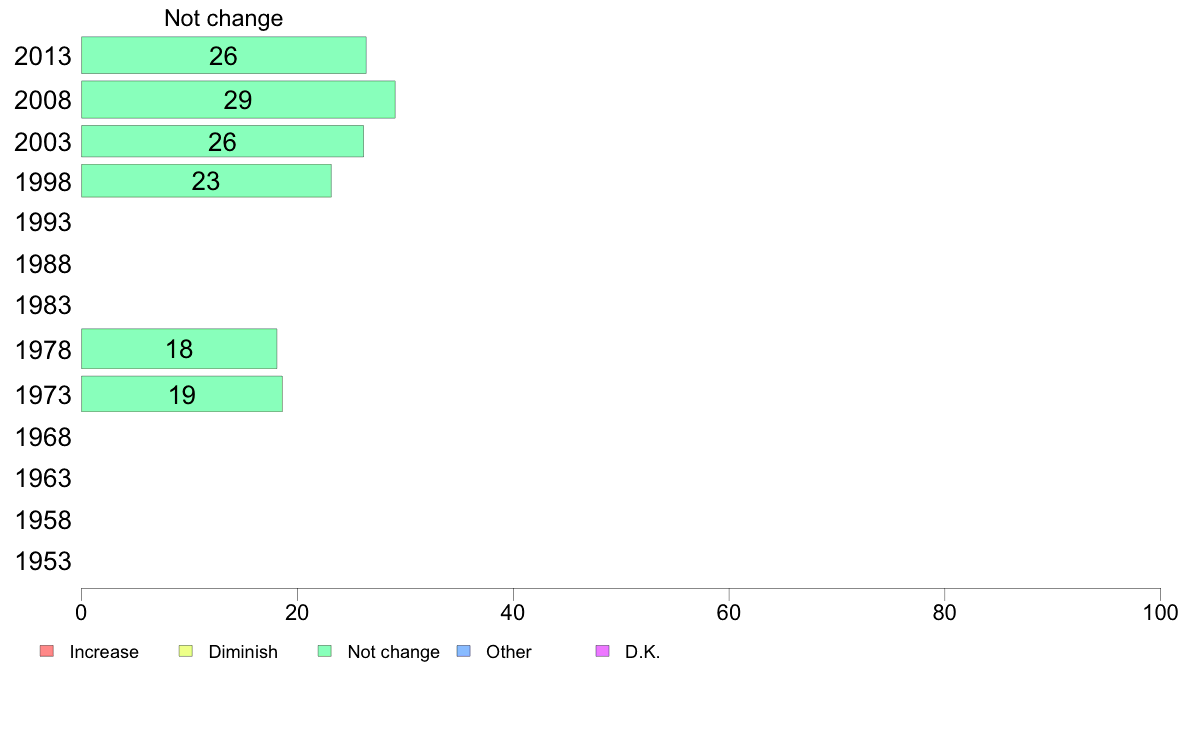1188x736 pixels.
Task: Select the 2003 bar showing 26
Action: (x=222, y=141)
